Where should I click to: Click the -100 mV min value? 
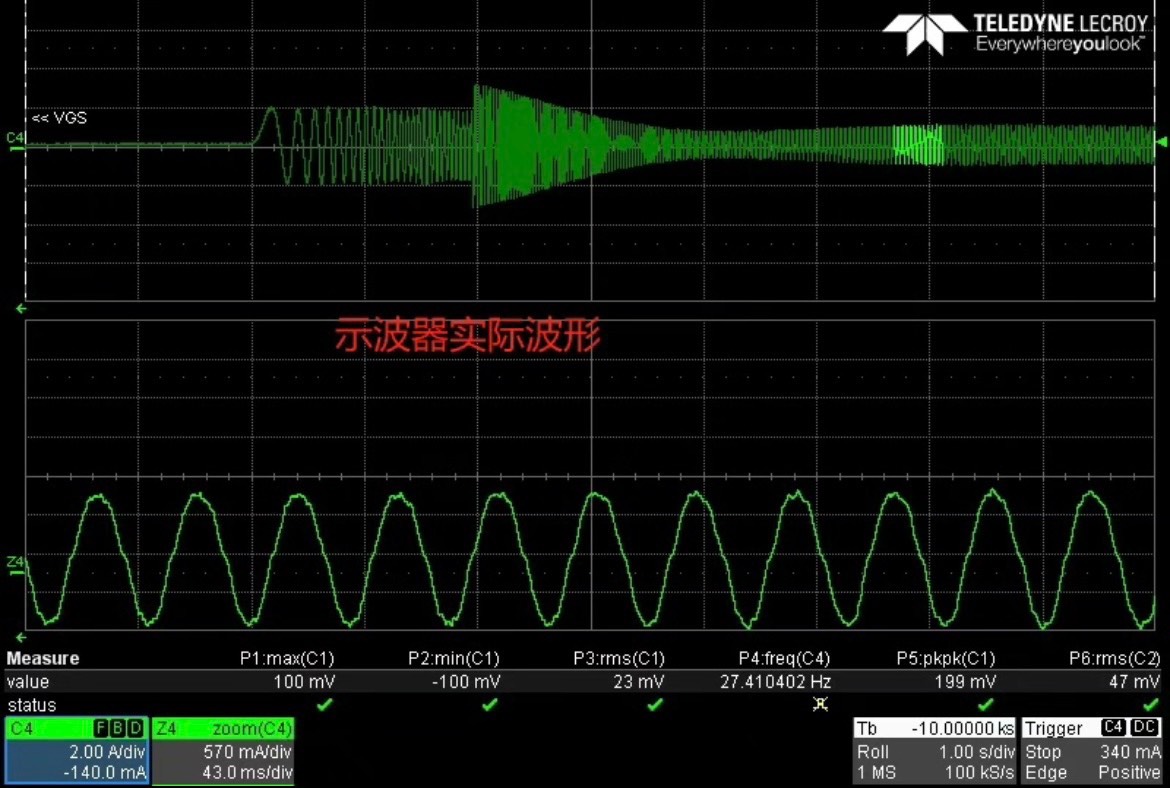[x=466, y=681]
